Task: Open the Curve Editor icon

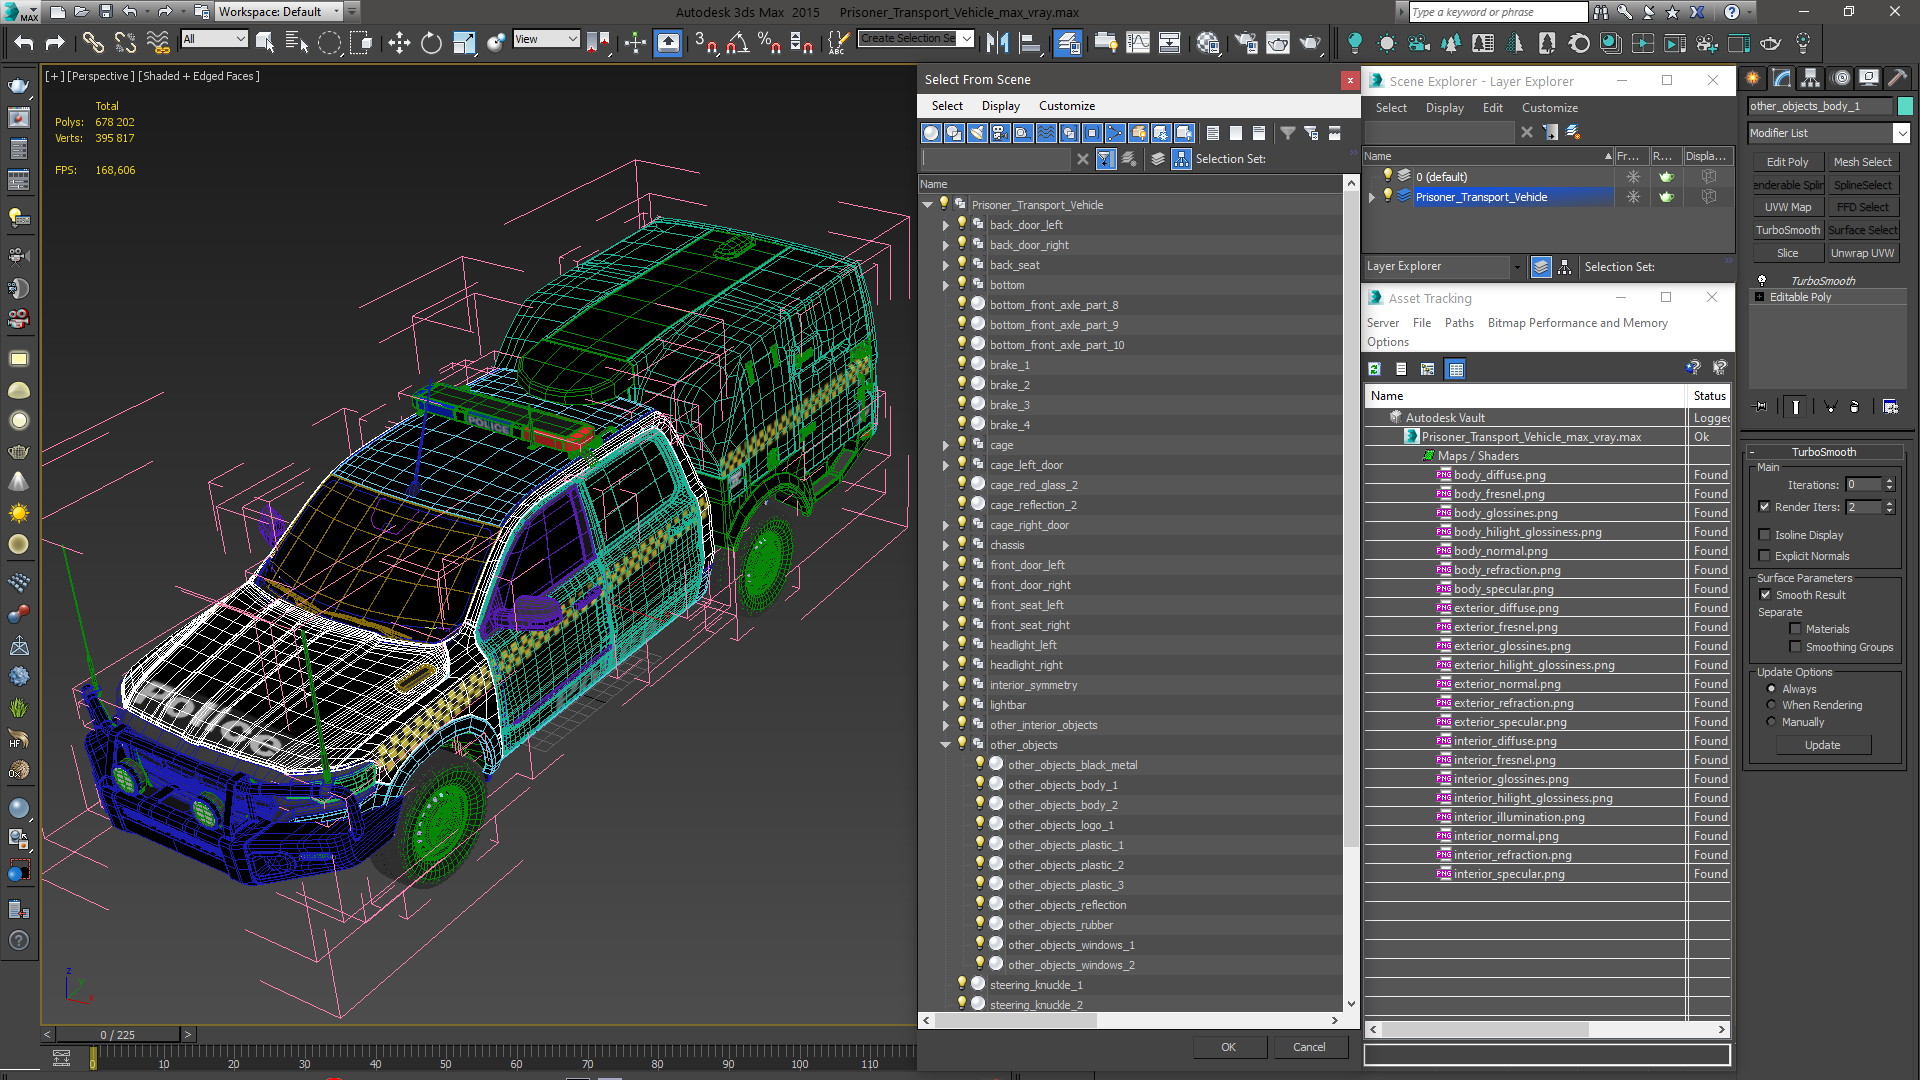Action: 1138,42
